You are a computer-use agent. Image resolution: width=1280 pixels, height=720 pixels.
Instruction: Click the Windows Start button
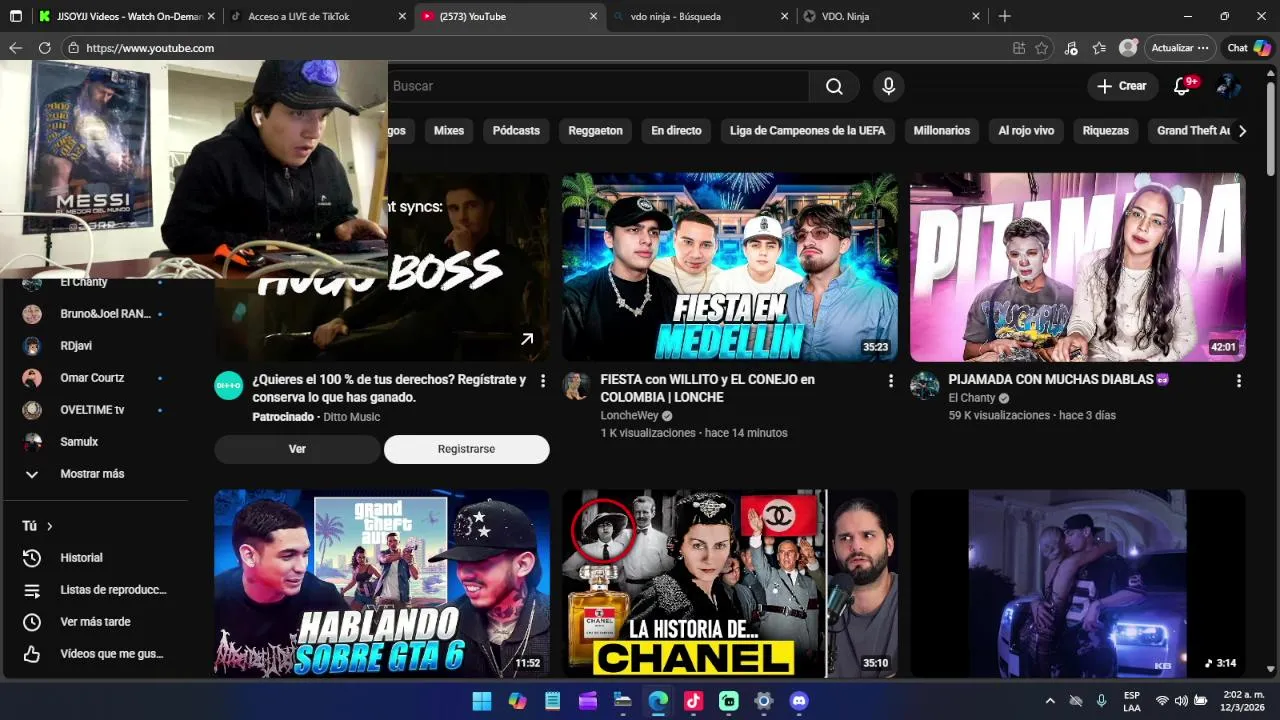(x=481, y=701)
